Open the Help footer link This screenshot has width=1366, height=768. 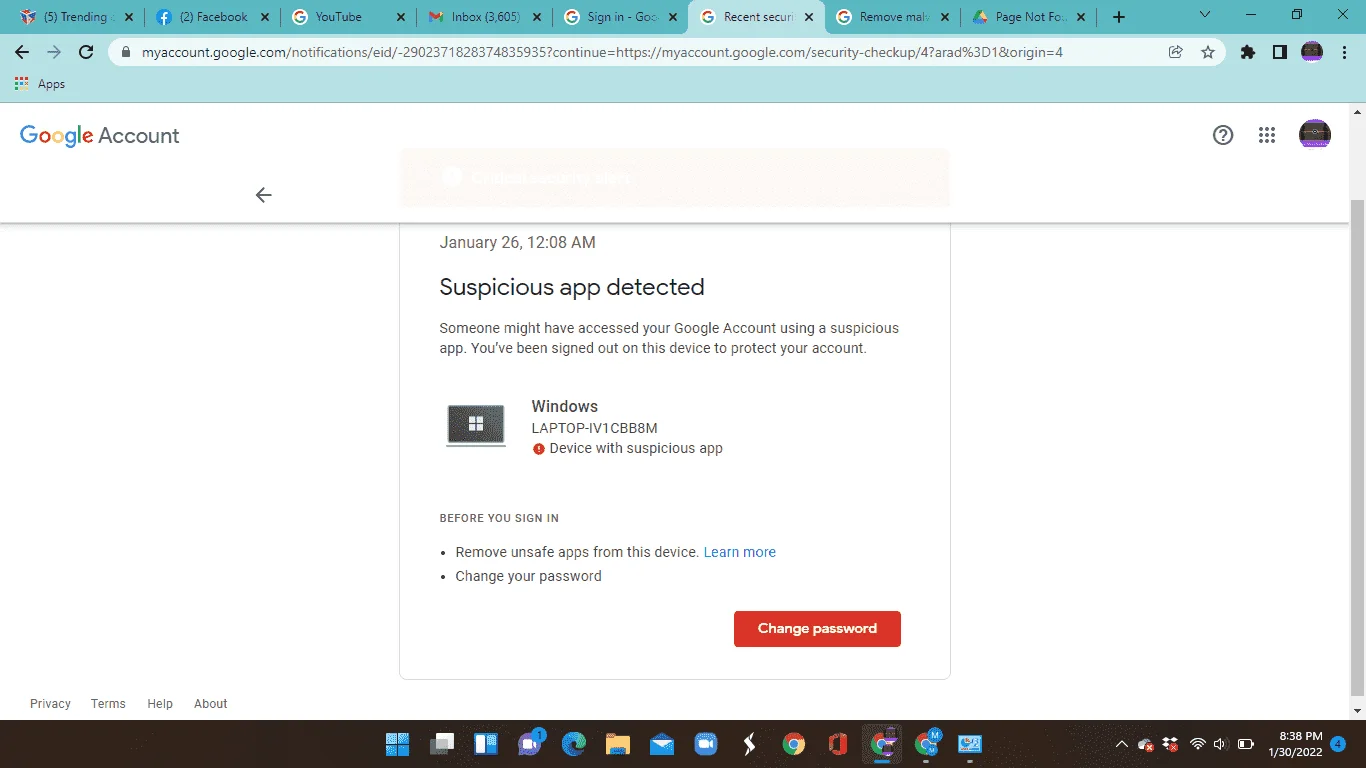point(160,704)
